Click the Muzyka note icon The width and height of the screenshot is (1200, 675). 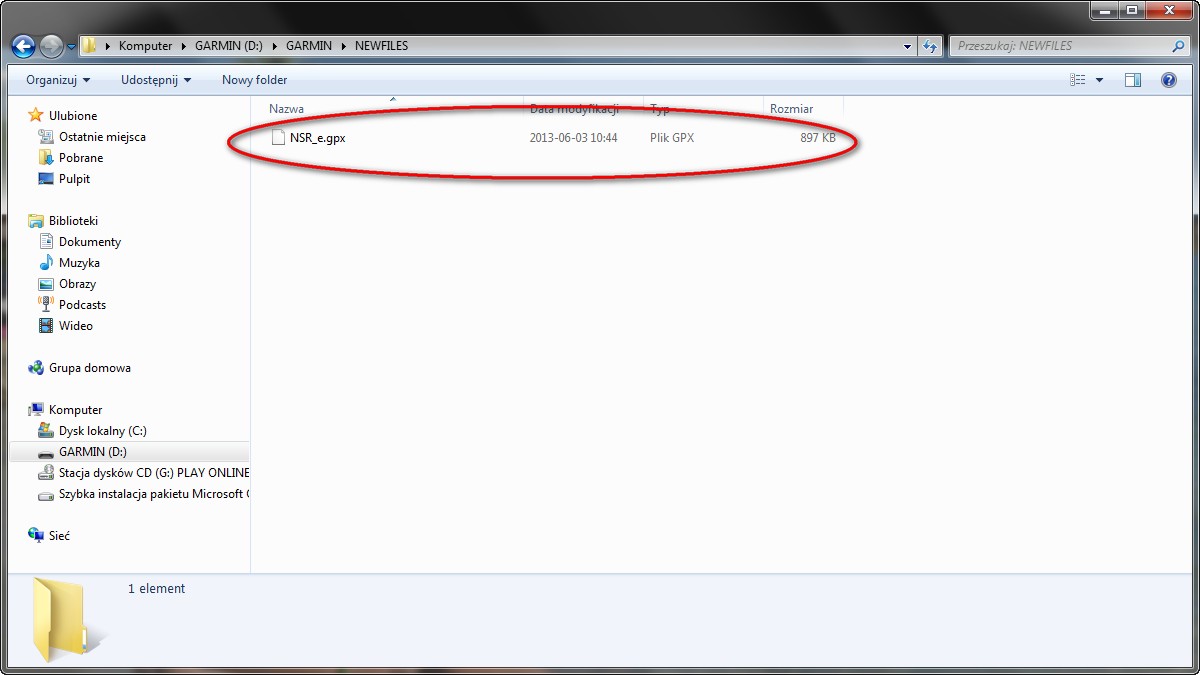45,263
